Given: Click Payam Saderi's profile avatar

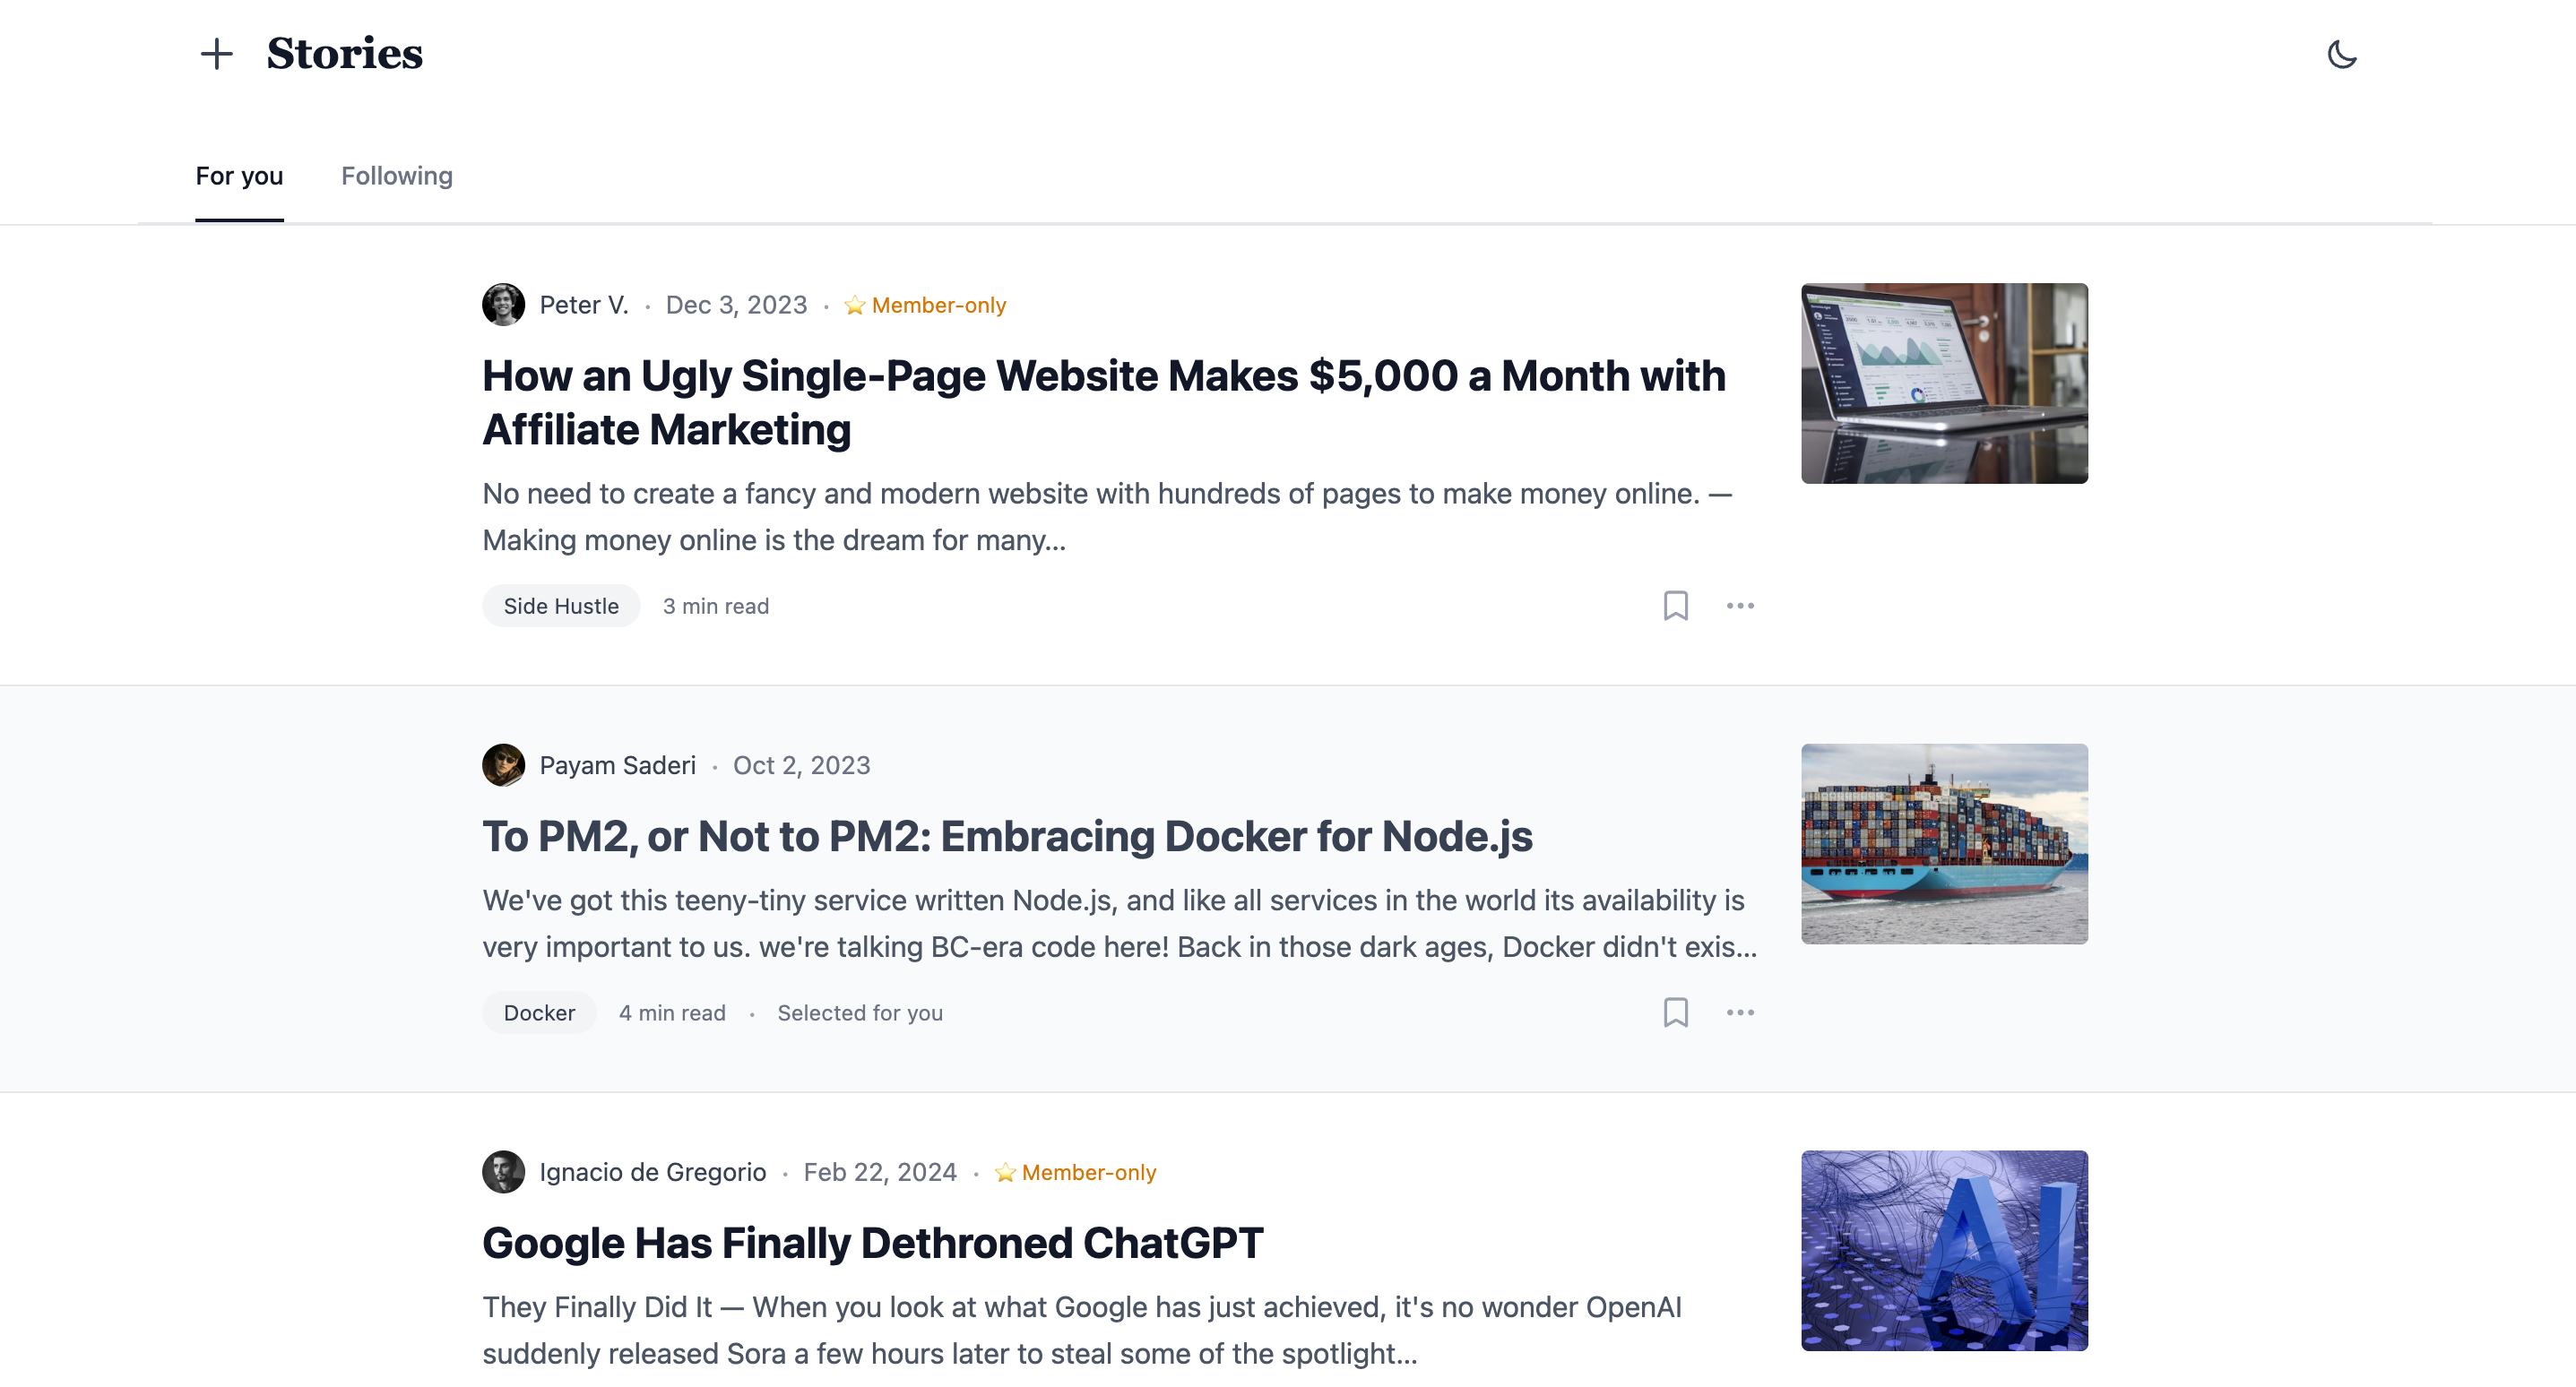Looking at the screenshot, I should pyautogui.click(x=503, y=765).
